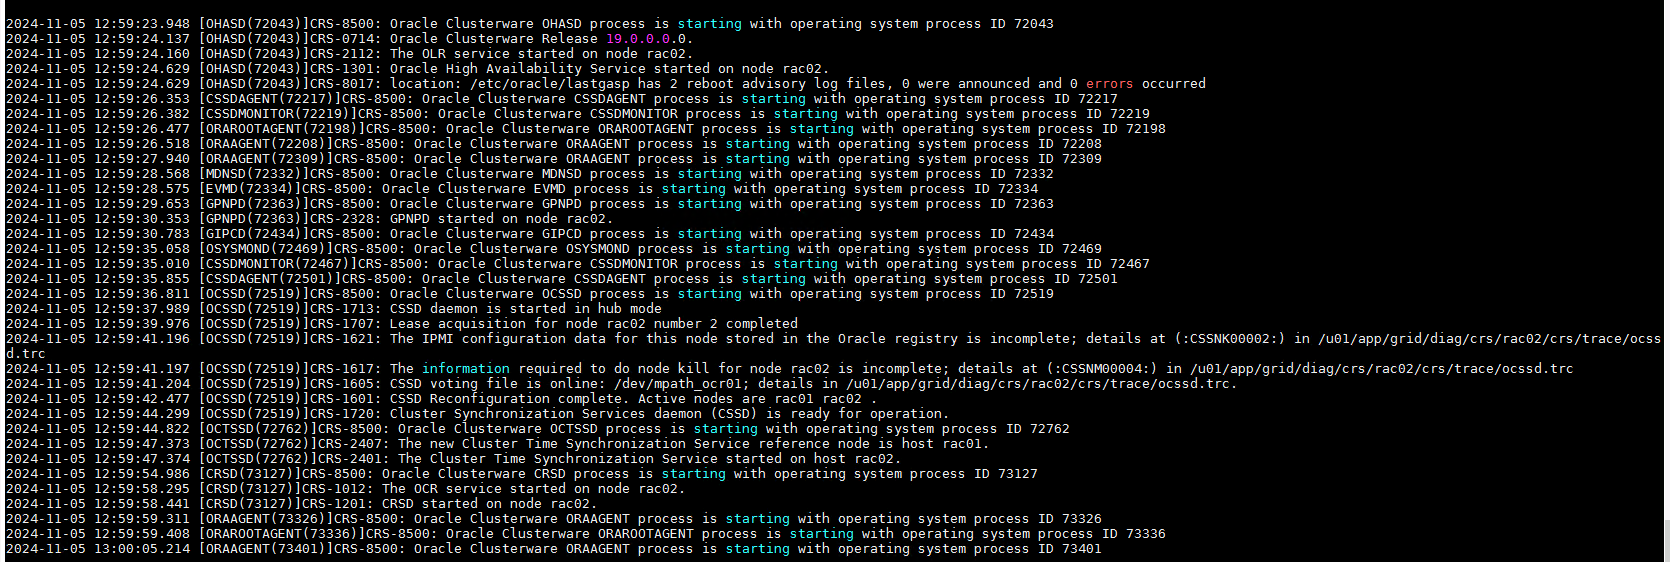Select the CRS-1621 IPMI configuration code

coord(342,339)
